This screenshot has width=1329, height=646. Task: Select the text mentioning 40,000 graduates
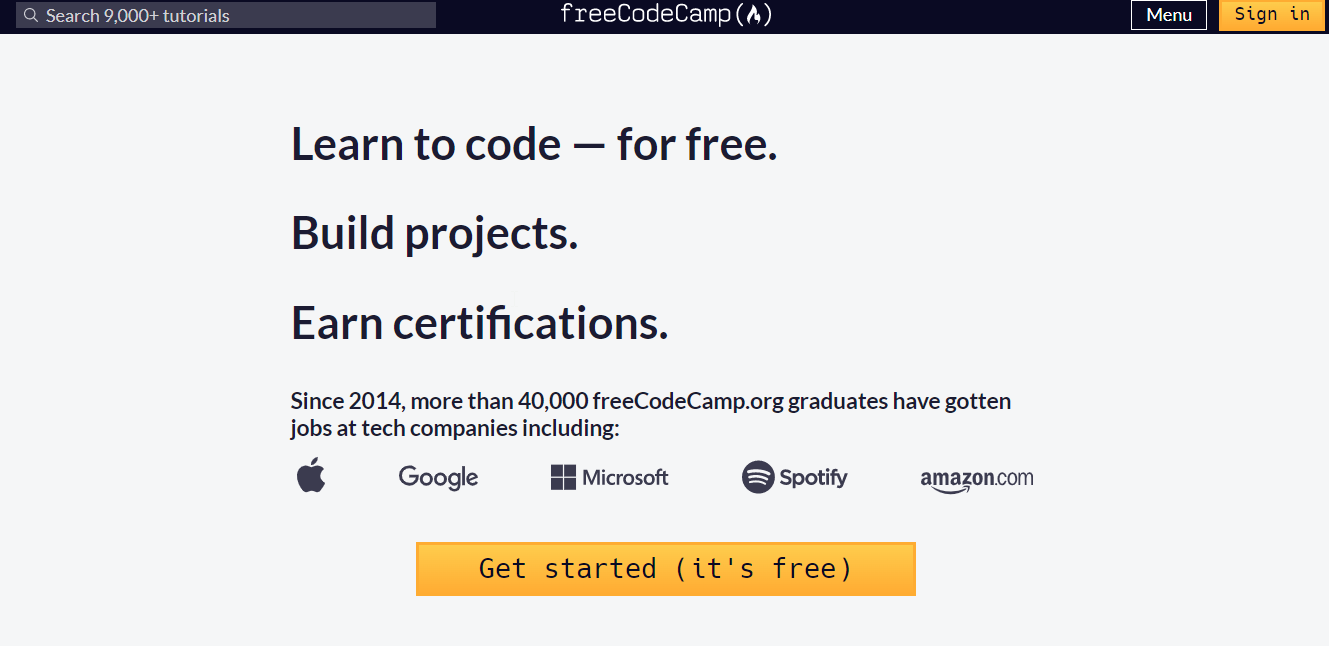tap(650, 413)
